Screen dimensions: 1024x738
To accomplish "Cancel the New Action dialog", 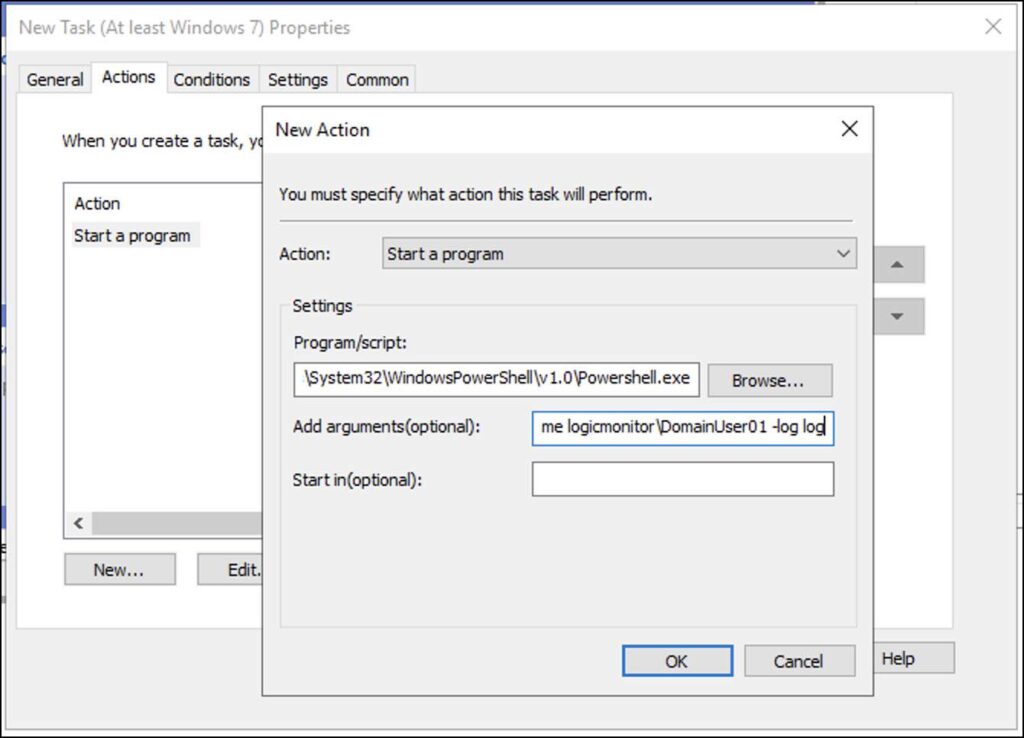I will coord(798,661).
